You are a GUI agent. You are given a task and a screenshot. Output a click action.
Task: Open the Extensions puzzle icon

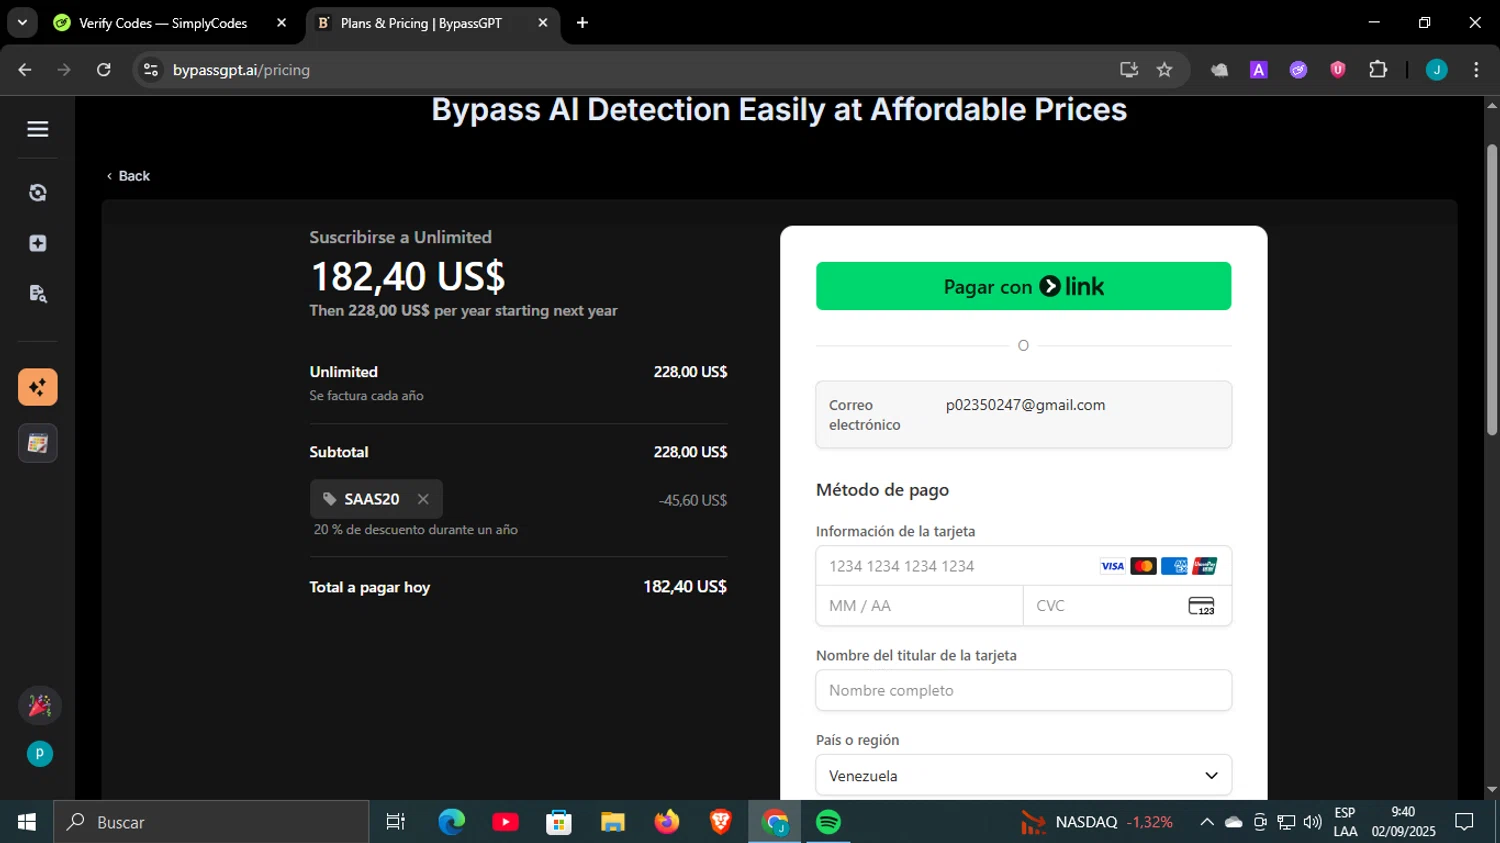point(1378,70)
